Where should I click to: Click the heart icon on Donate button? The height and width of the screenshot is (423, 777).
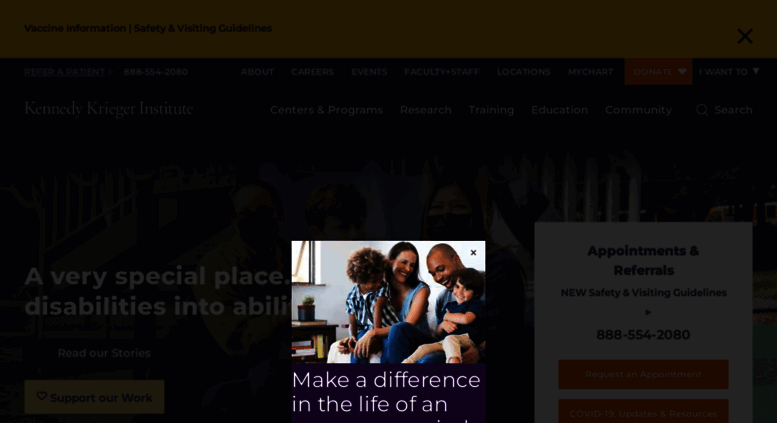tap(682, 71)
